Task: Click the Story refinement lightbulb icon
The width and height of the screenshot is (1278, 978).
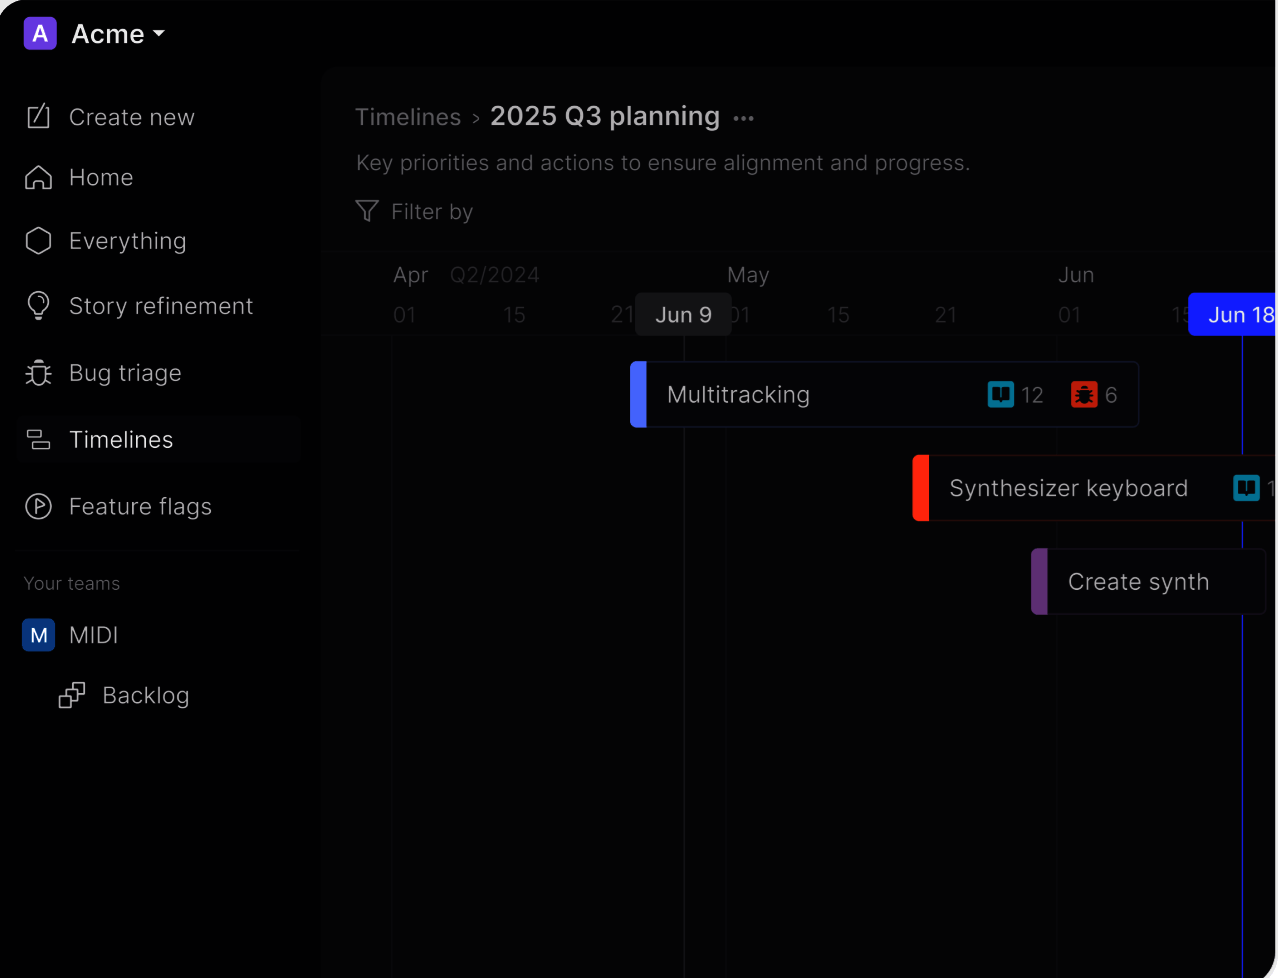Action: [x=38, y=306]
